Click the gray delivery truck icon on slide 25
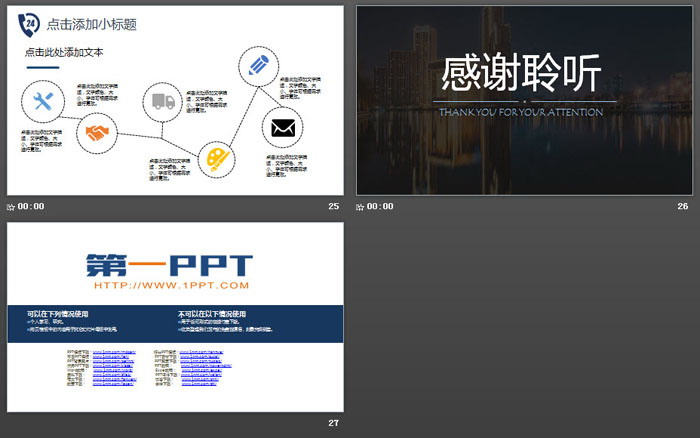The width and height of the screenshot is (700, 438). [163, 102]
